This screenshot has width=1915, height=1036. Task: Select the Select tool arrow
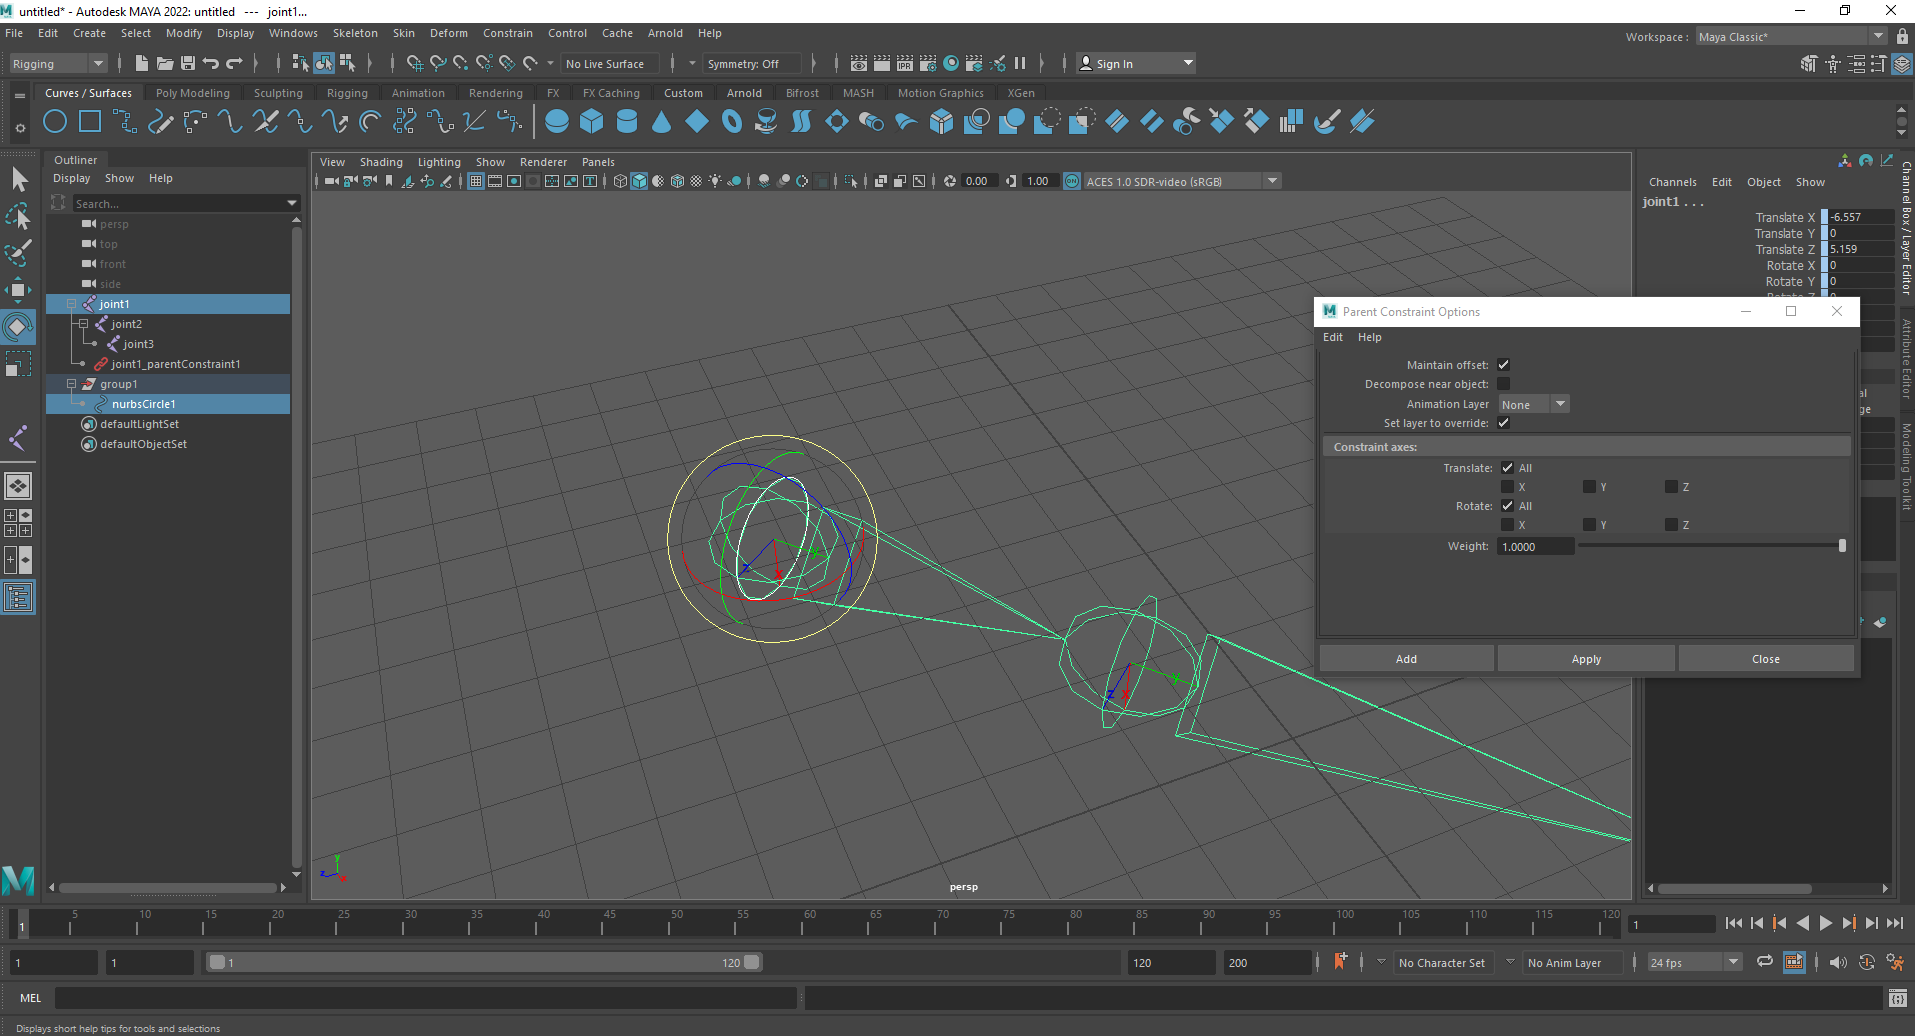click(19, 180)
